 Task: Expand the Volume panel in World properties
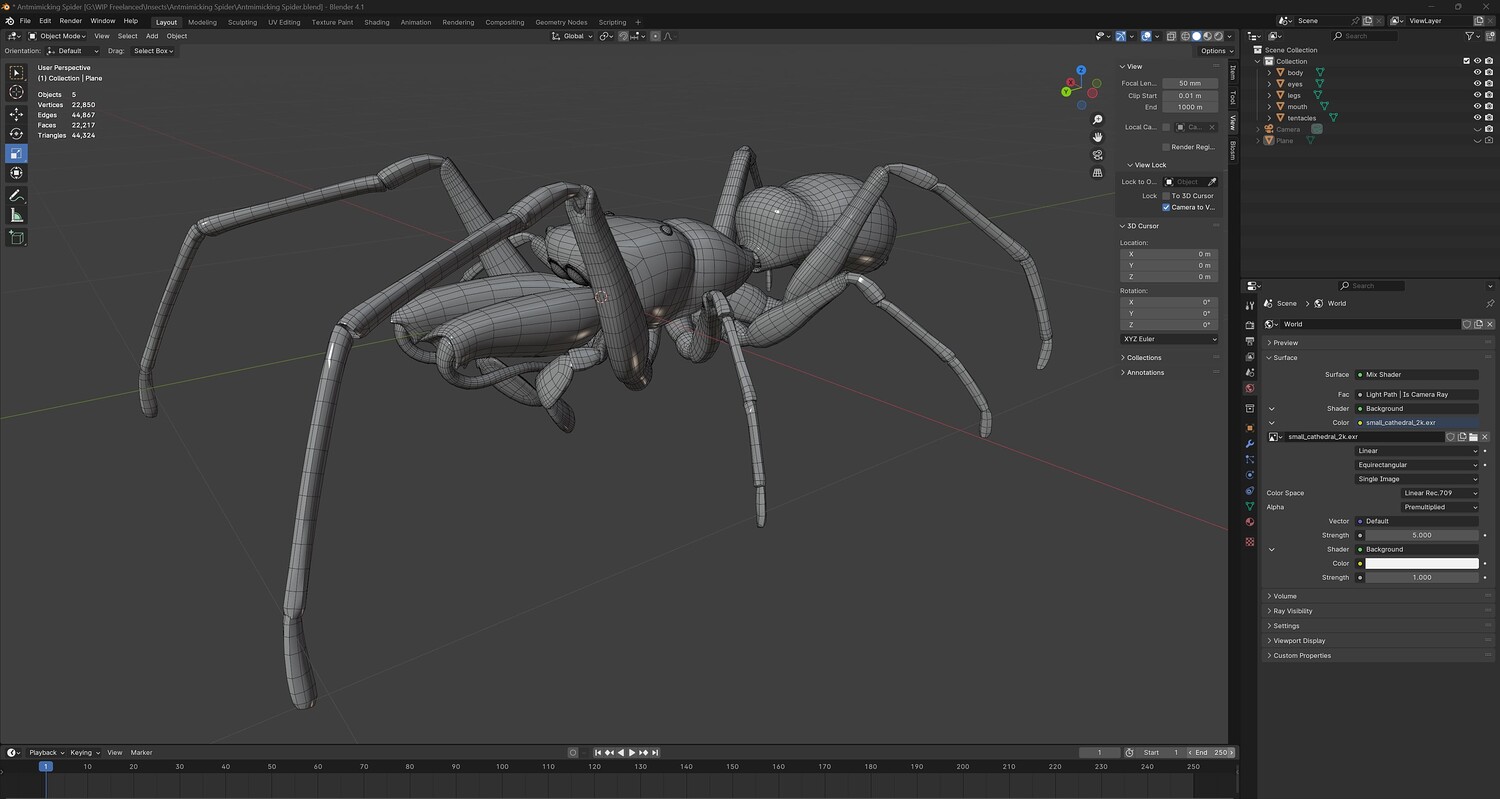tap(1285, 596)
